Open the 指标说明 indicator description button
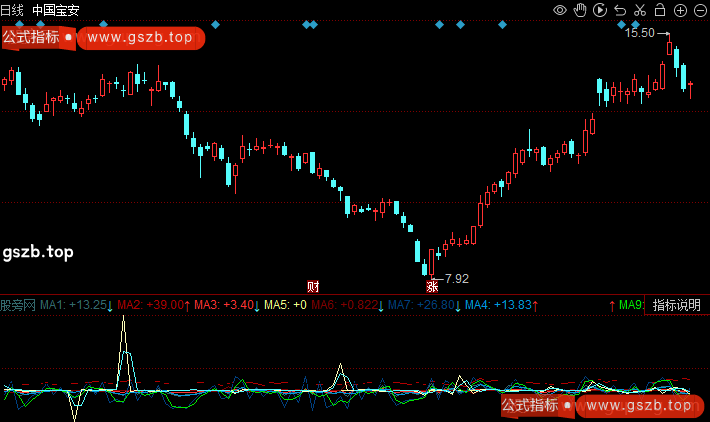Screen dimensions: 710x422 tap(676, 305)
